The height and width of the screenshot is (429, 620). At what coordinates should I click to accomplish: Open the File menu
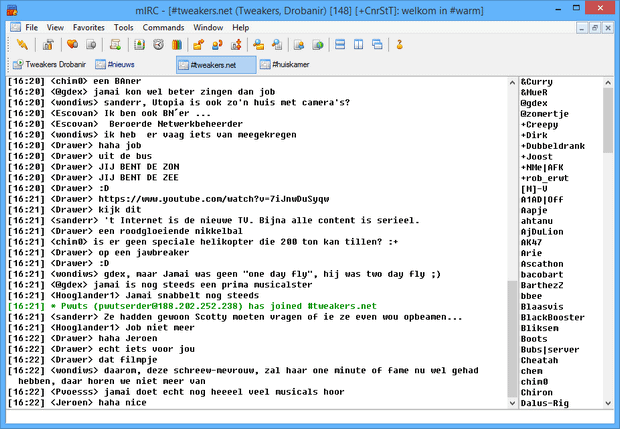point(32,28)
